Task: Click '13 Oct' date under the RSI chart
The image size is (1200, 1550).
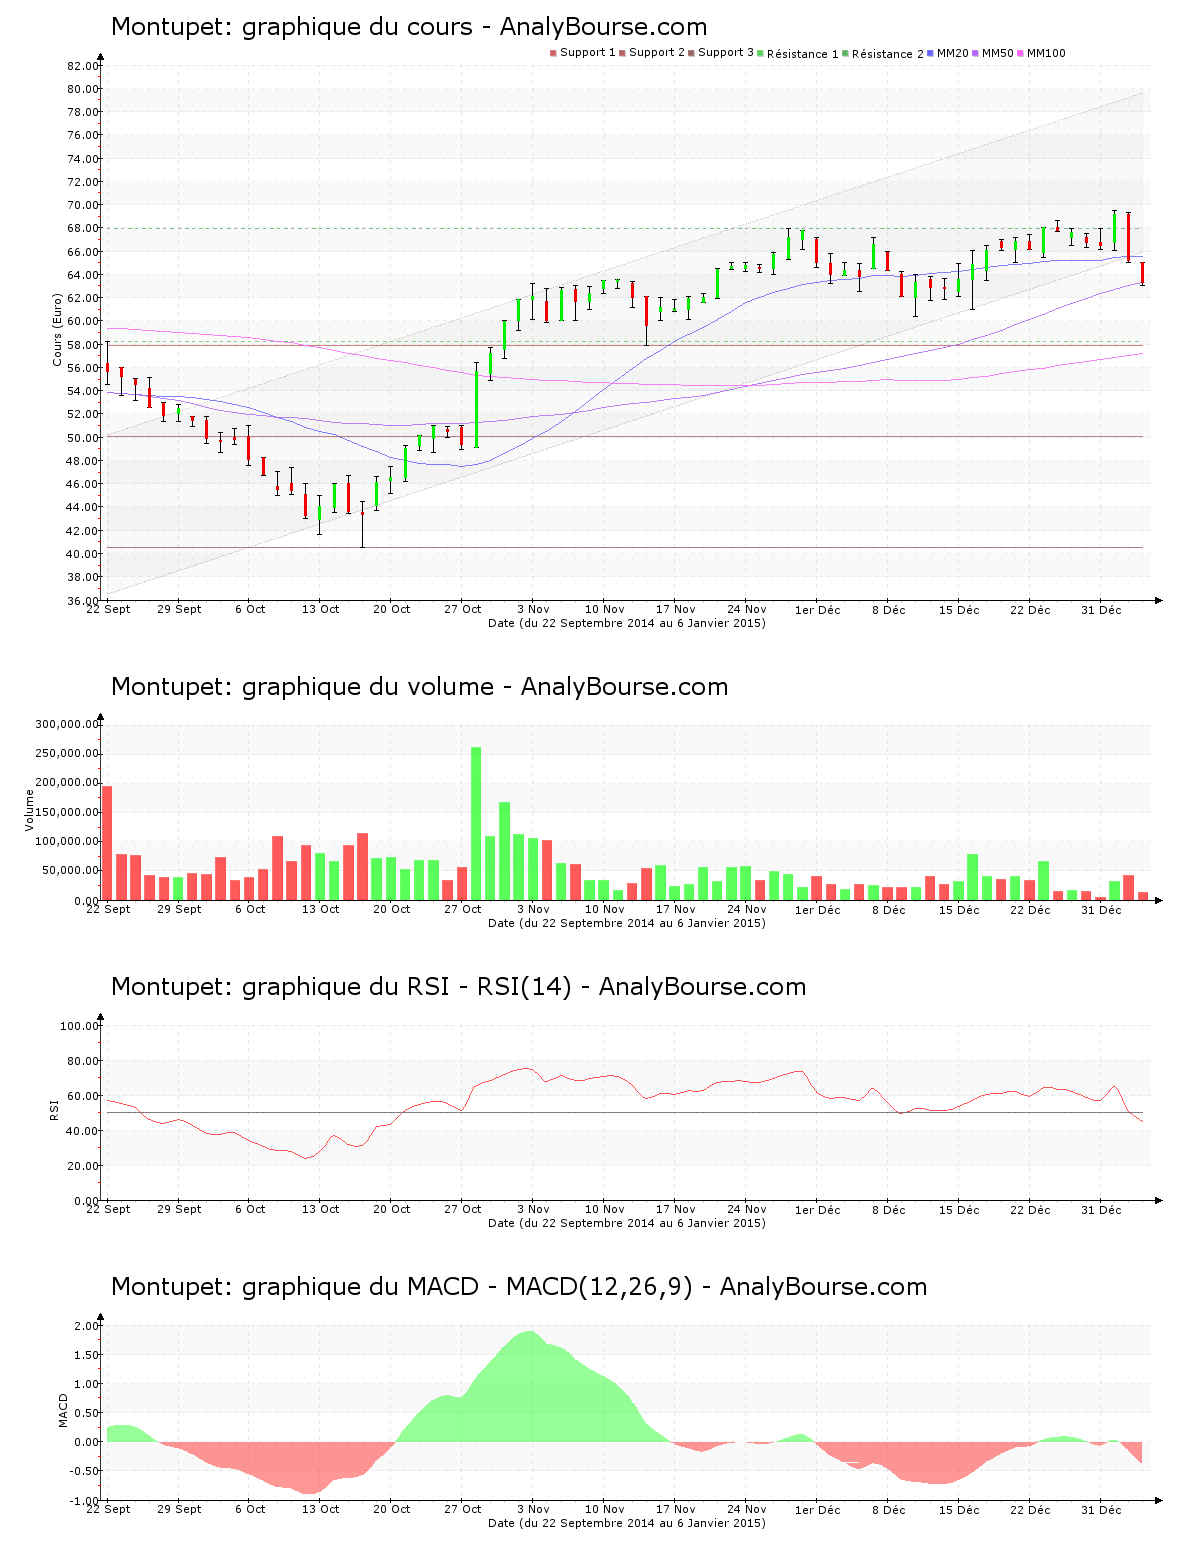Action: 321,1209
